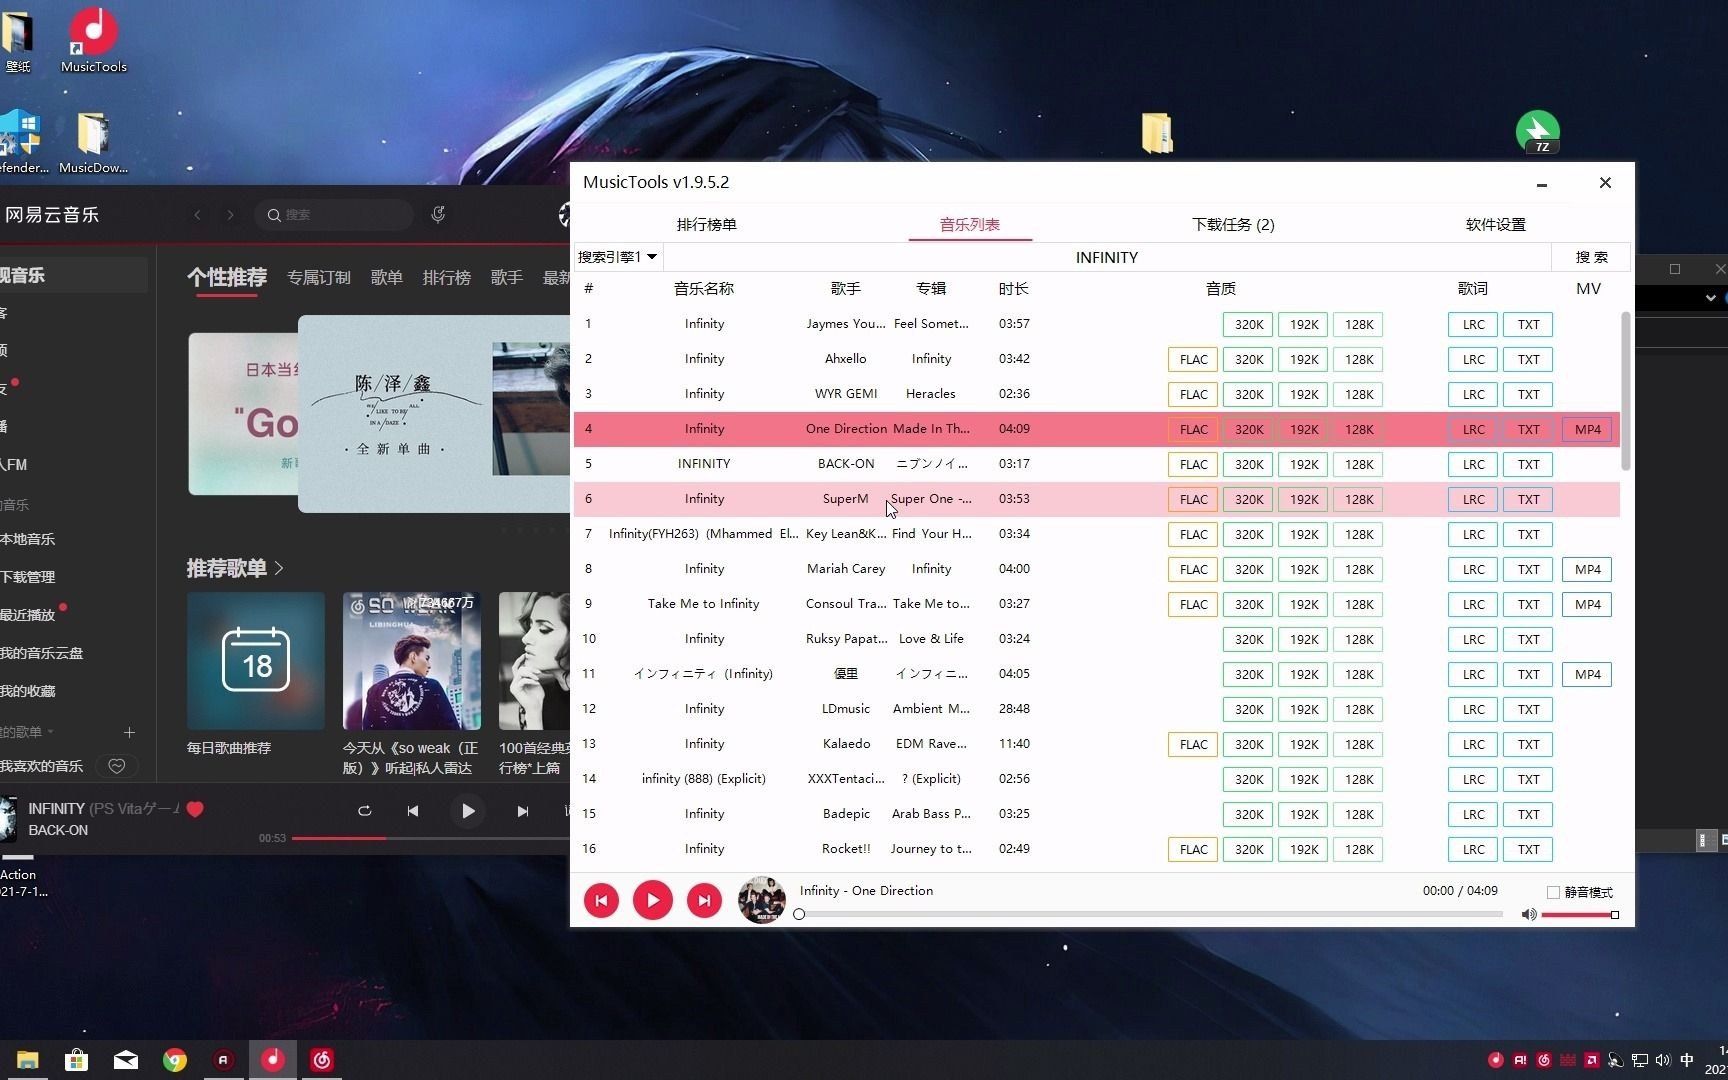The image size is (1728, 1080).
Task: Click the heartbeat mode icon beside 我喜欢的音乐
Action: click(117, 766)
